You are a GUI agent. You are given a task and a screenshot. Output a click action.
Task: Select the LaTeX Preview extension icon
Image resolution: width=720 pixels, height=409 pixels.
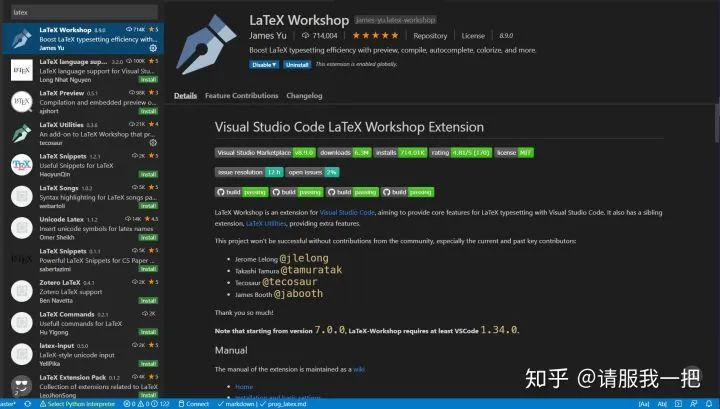click(x=22, y=102)
